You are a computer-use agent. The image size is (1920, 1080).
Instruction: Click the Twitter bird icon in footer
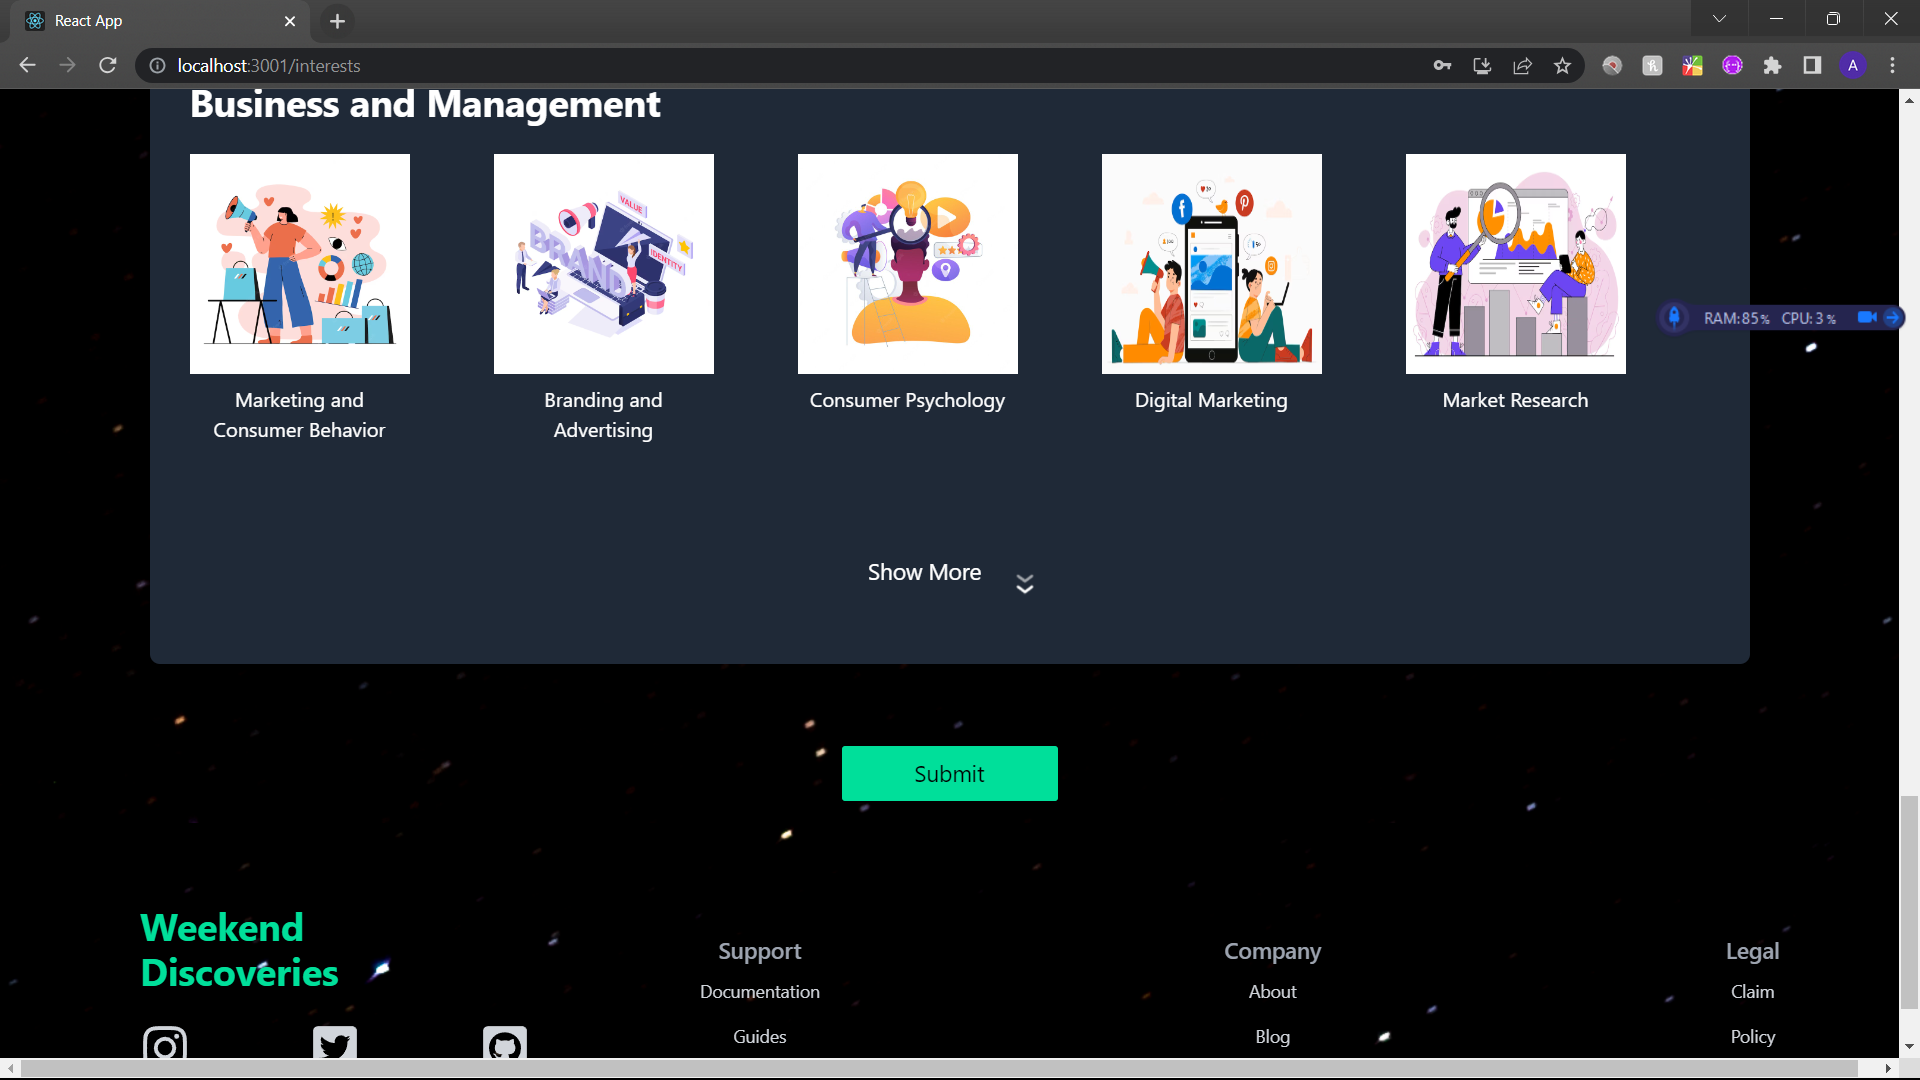click(335, 1045)
